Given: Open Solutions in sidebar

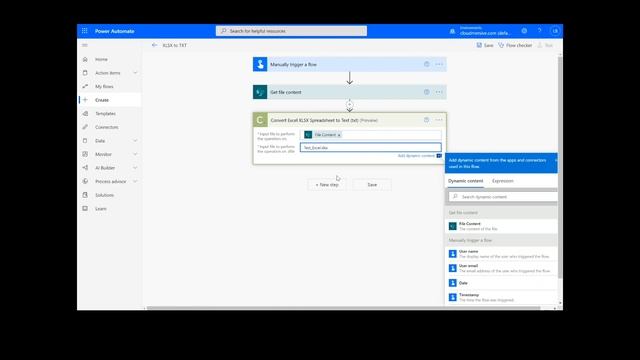Looking at the screenshot, I should [x=104, y=195].
